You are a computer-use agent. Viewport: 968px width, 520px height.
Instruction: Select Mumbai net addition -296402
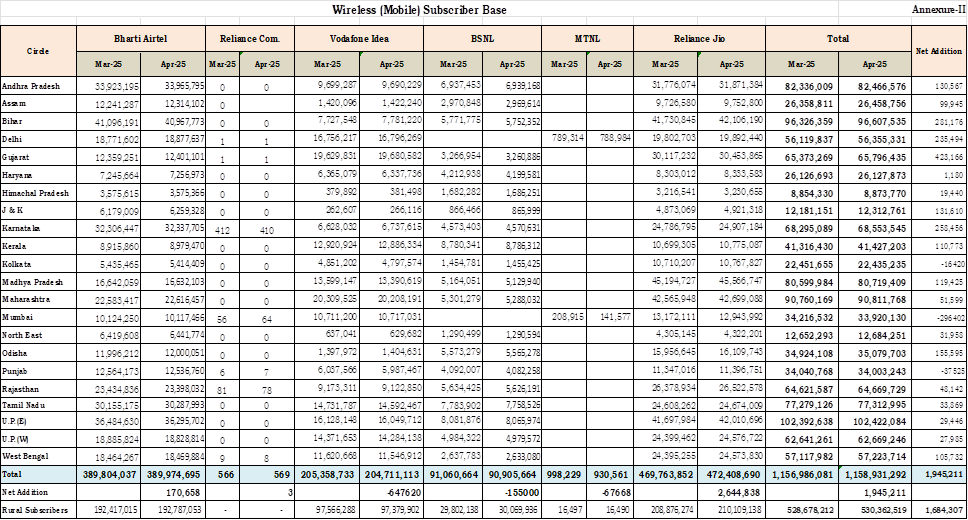pyautogui.click(x=949, y=319)
